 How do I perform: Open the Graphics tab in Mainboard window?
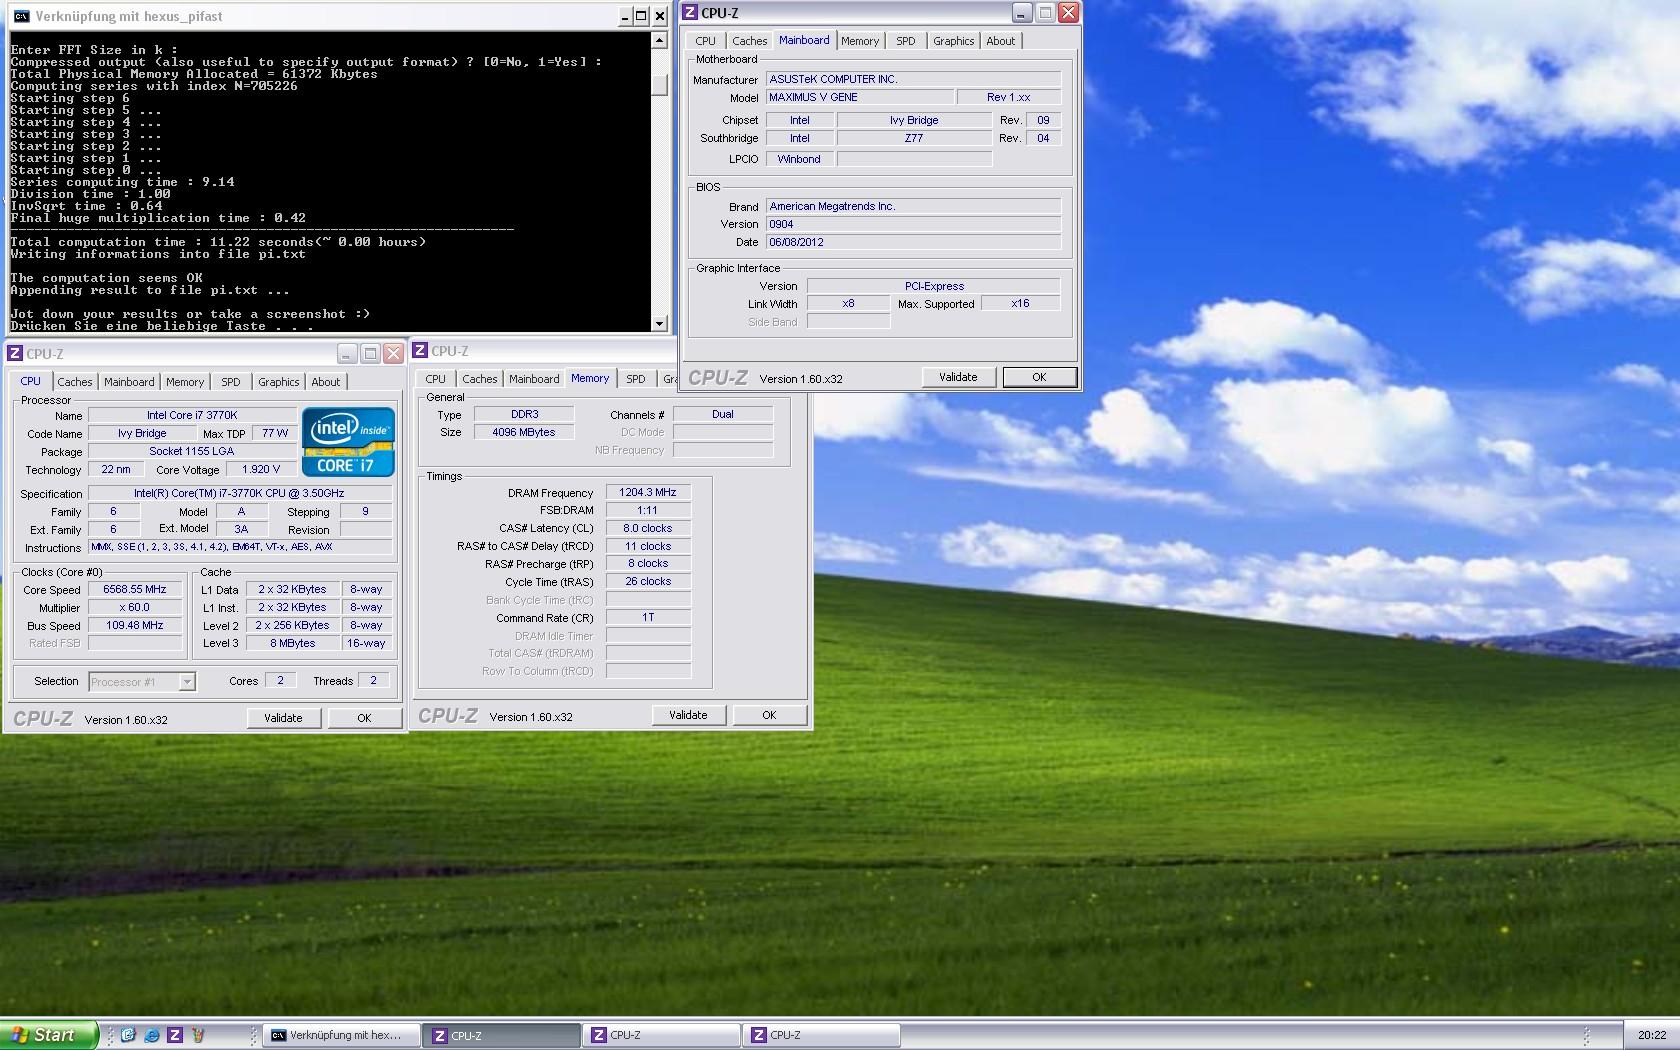pyautogui.click(x=953, y=41)
